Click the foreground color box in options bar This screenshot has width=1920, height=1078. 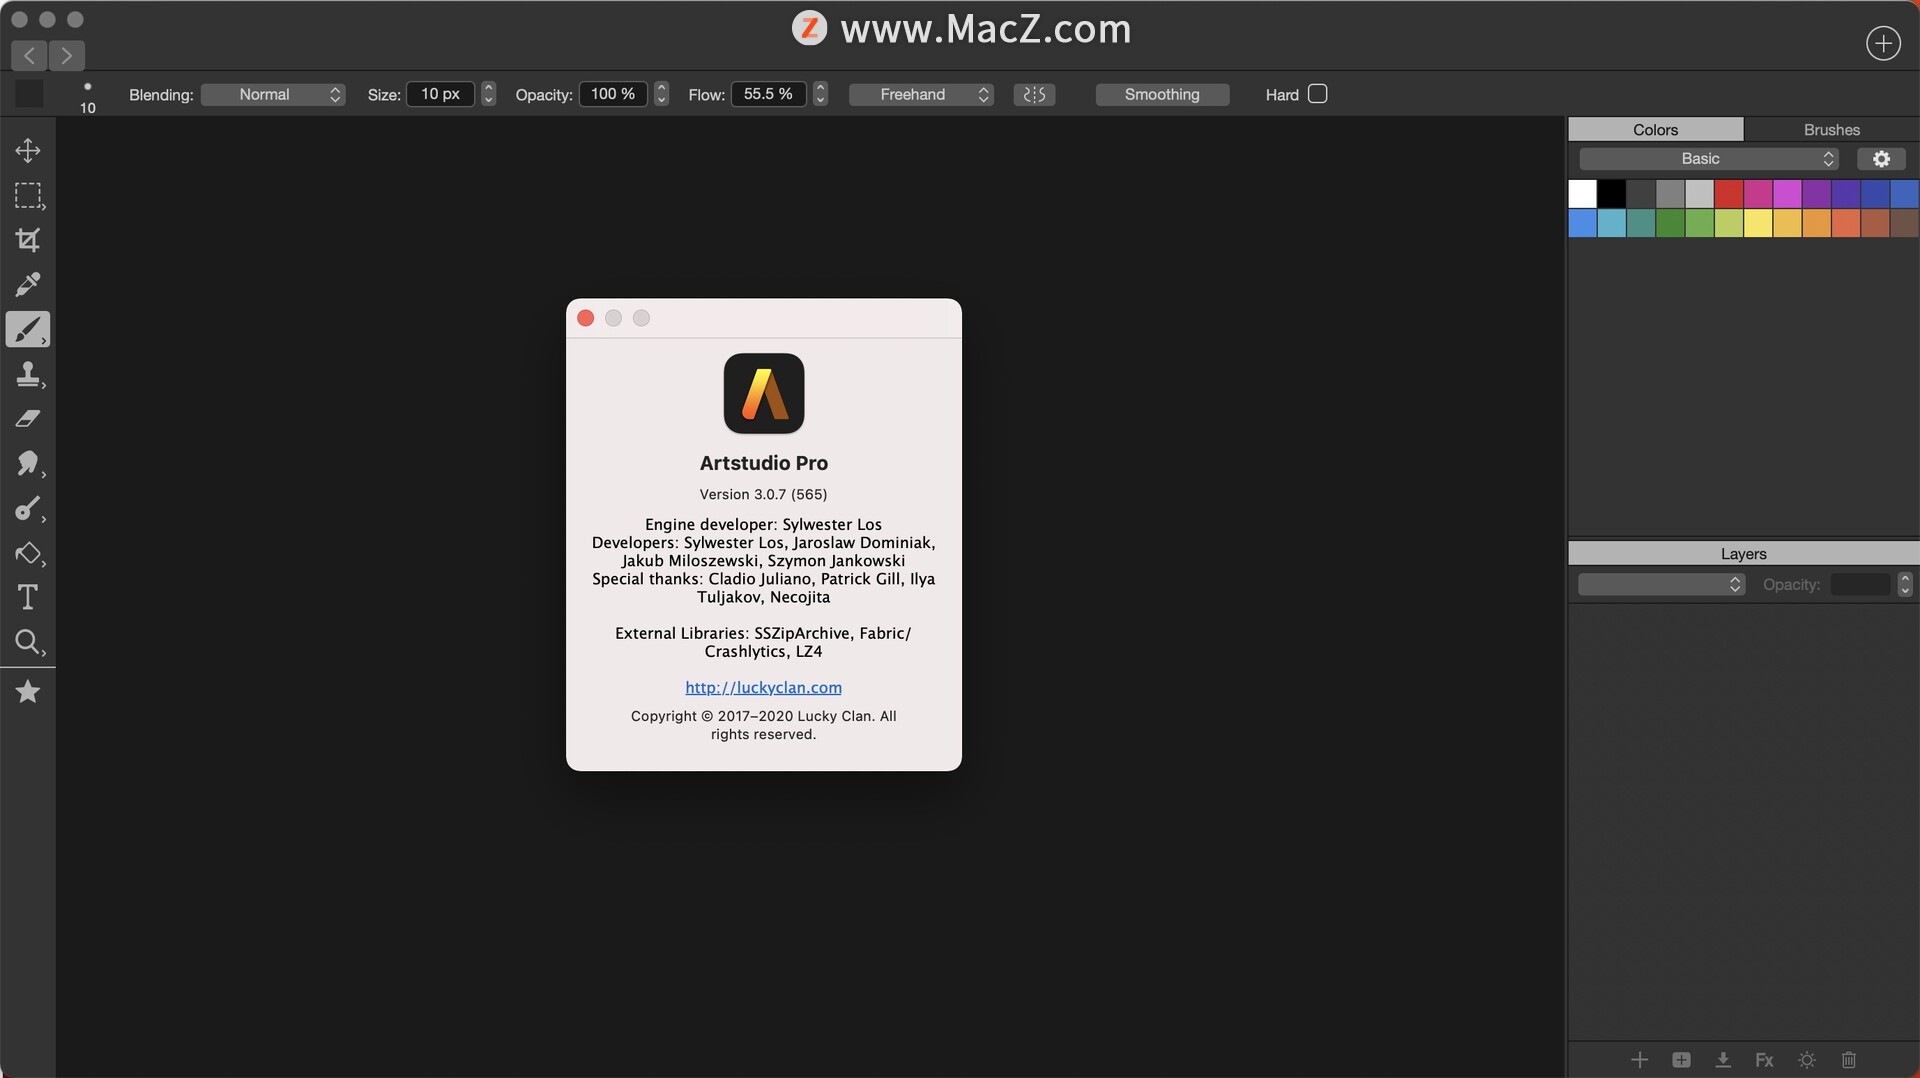click(30, 94)
